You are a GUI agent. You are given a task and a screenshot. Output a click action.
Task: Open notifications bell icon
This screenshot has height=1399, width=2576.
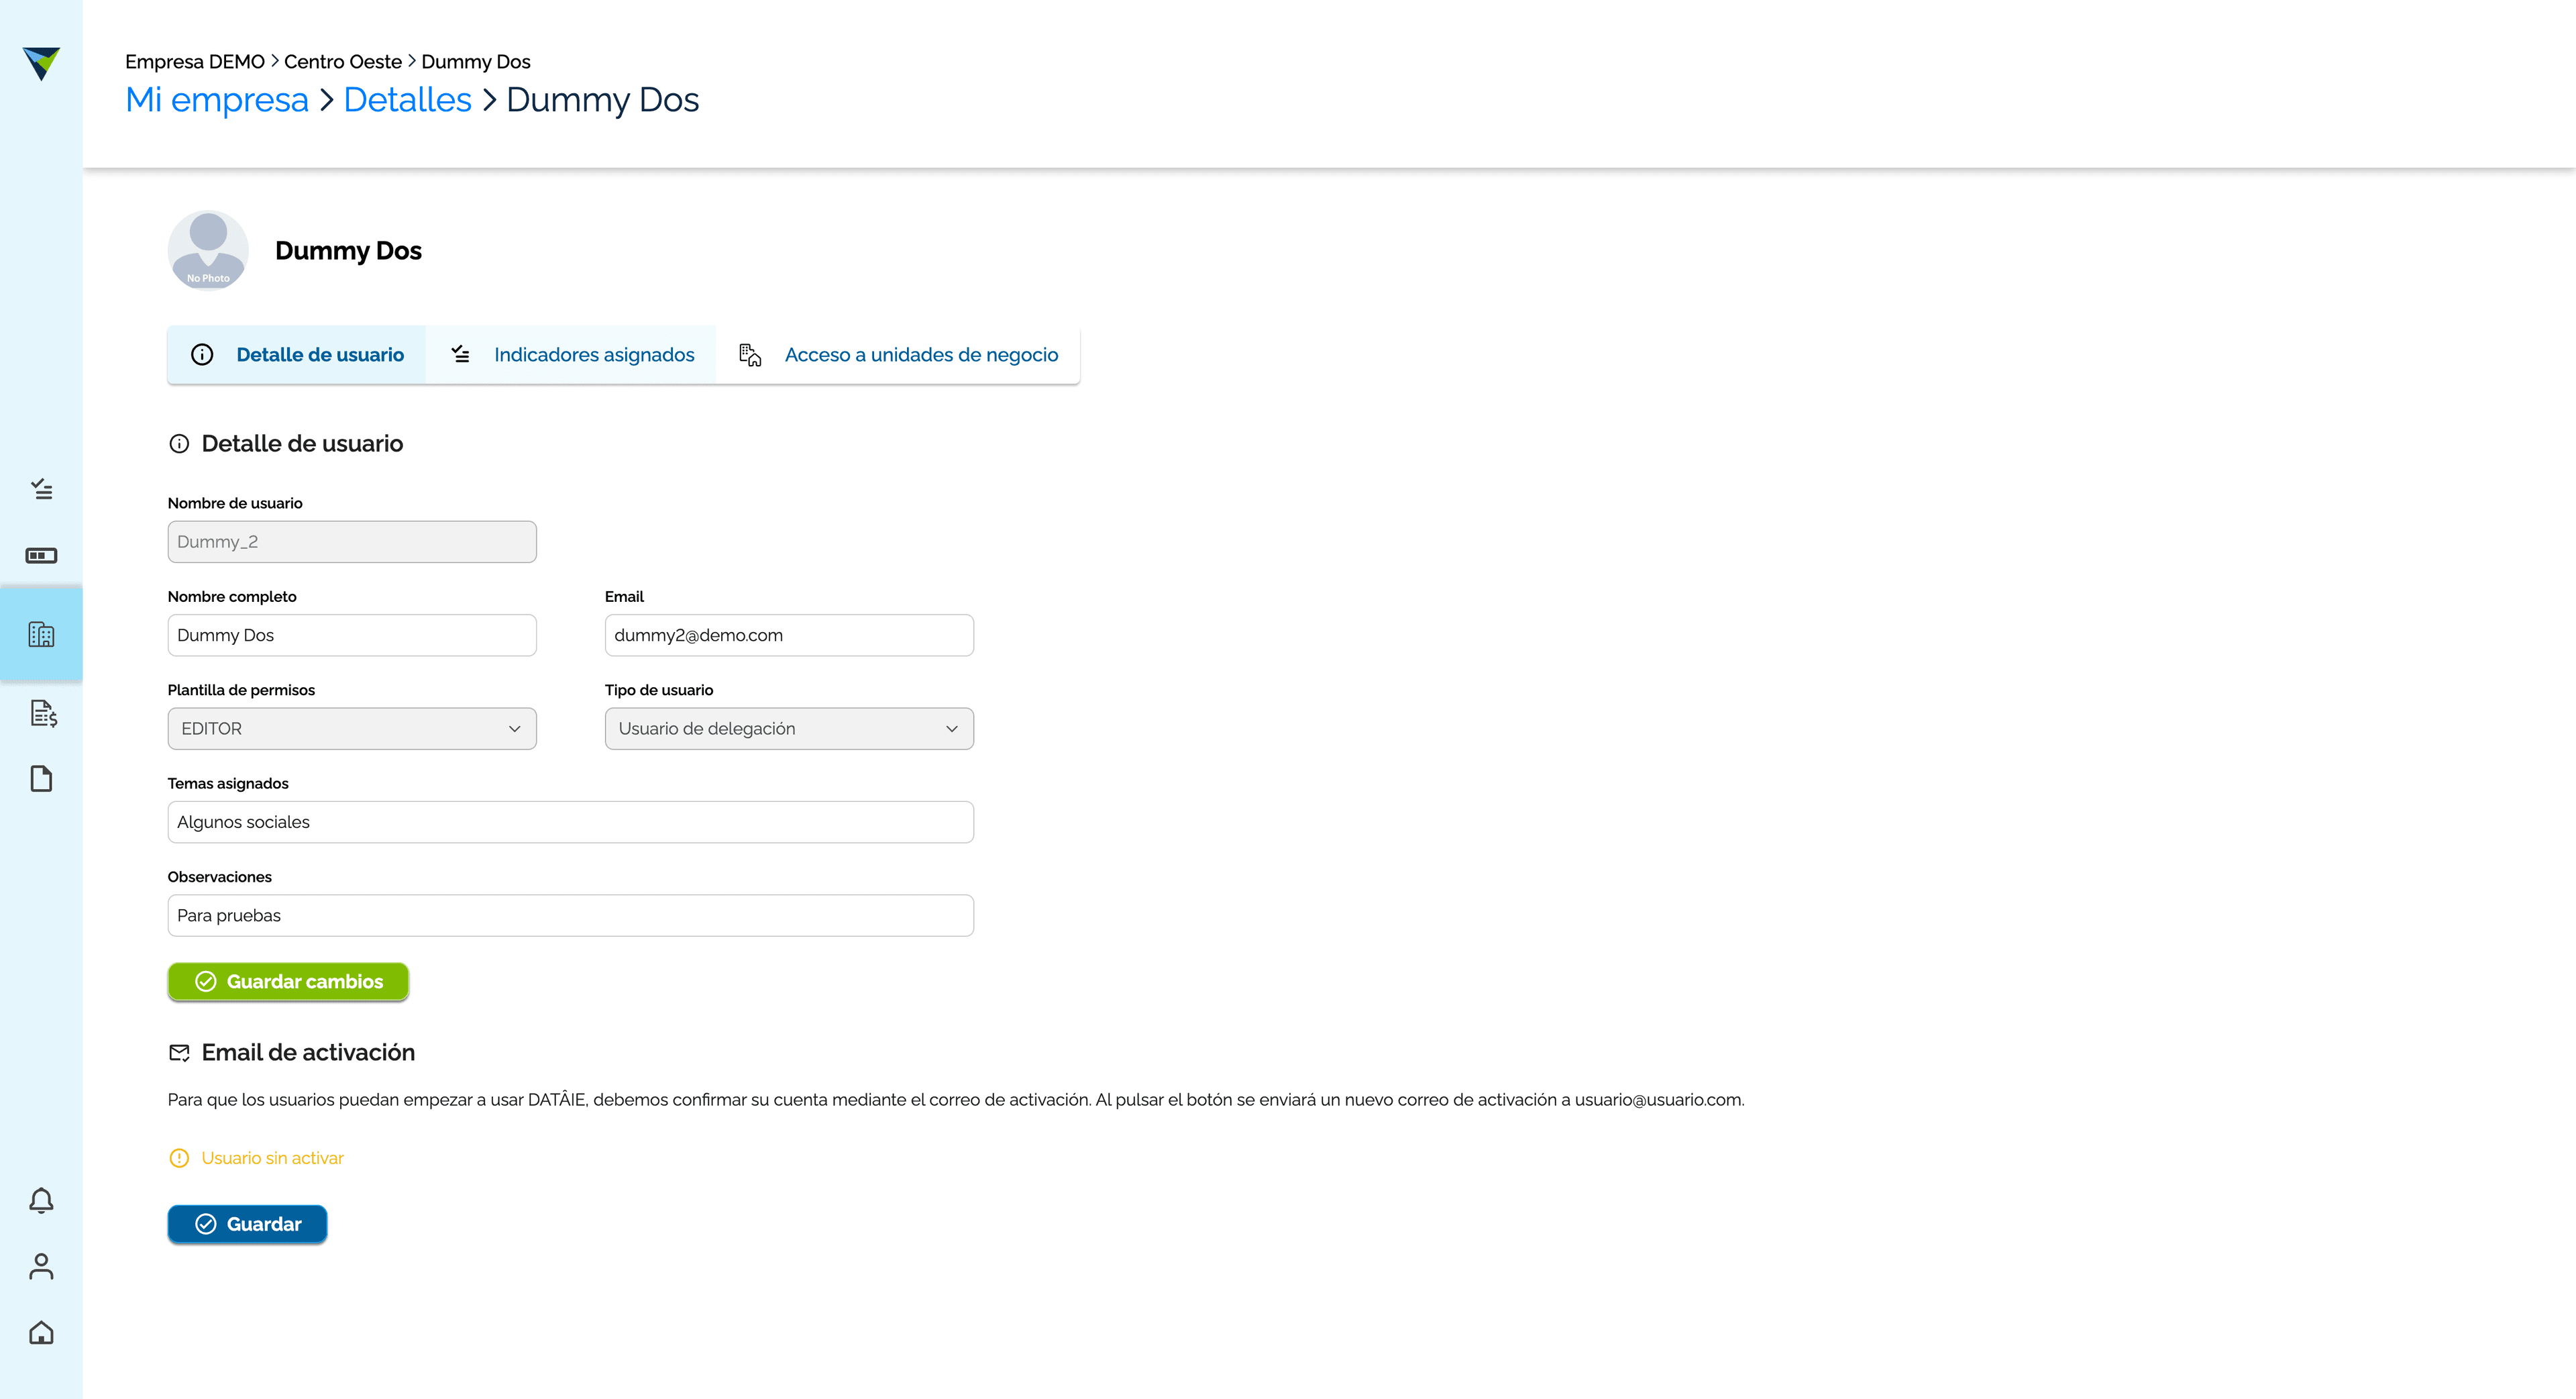tap(41, 1200)
